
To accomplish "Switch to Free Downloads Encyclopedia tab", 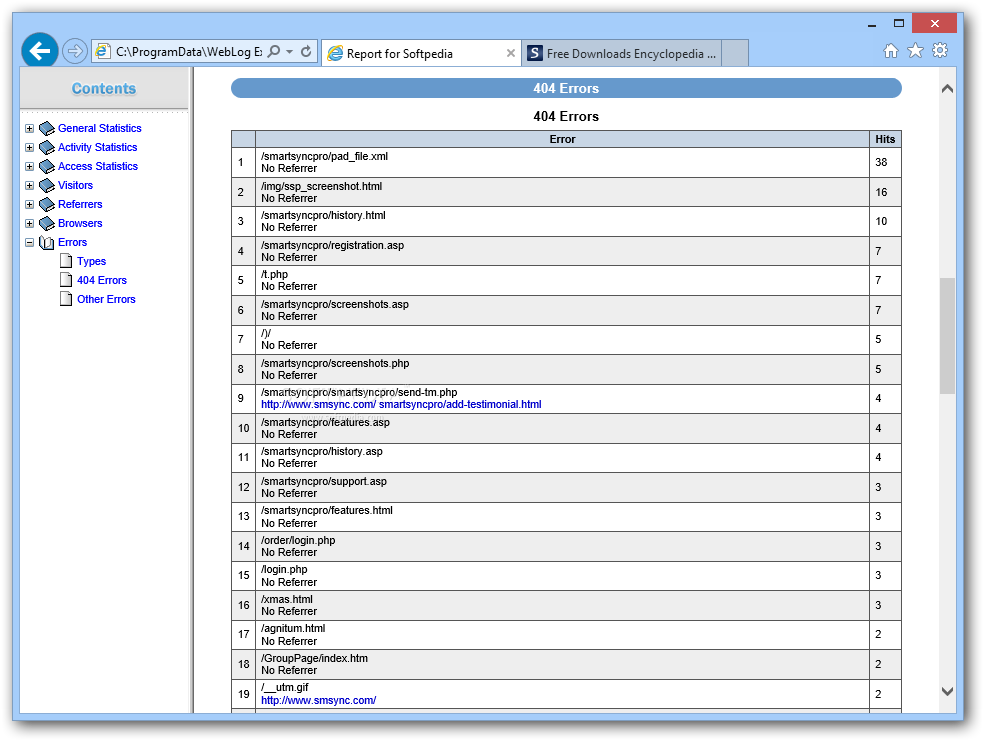I will pos(621,53).
